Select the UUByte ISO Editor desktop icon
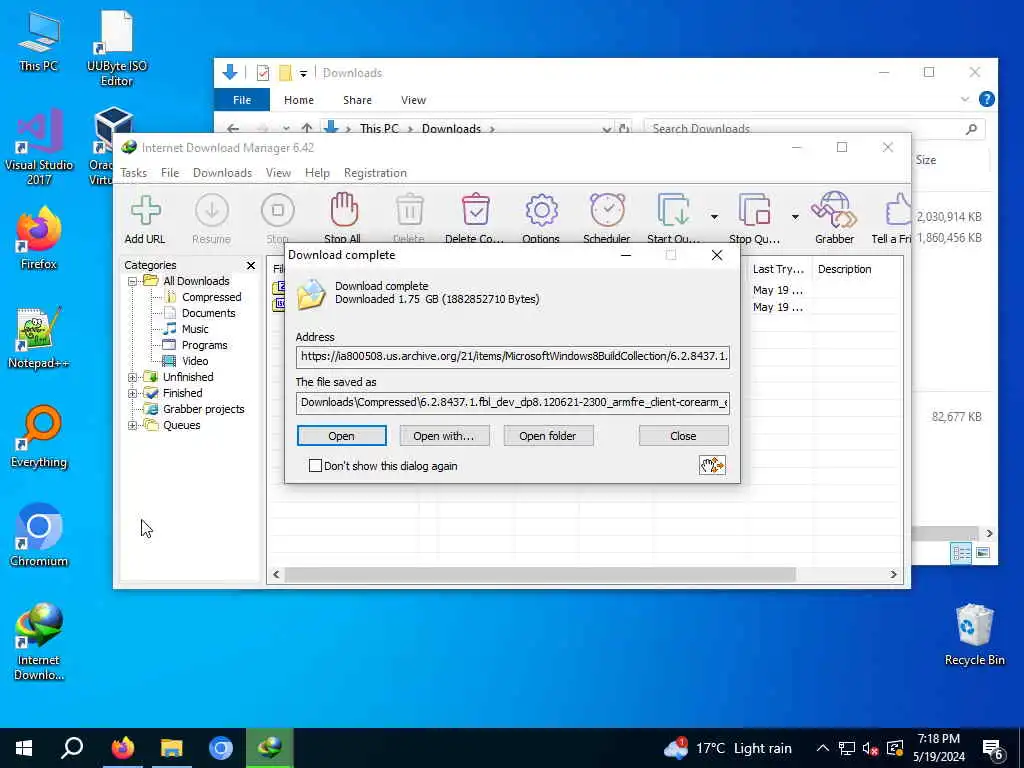Screen dimensions: 1024x768 tap(117, 48)
